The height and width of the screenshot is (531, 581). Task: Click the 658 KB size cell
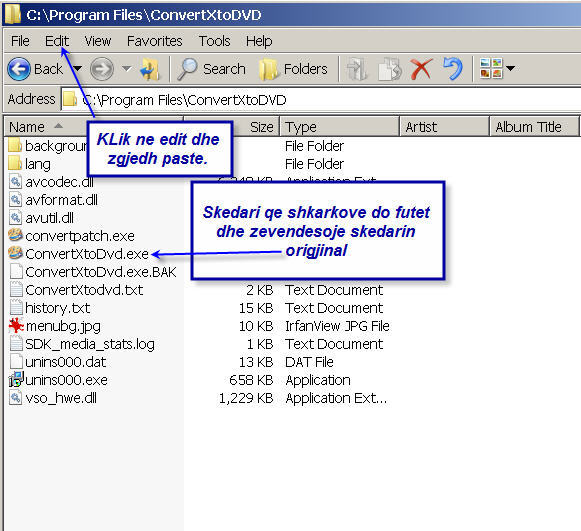(x=251, y=380)
